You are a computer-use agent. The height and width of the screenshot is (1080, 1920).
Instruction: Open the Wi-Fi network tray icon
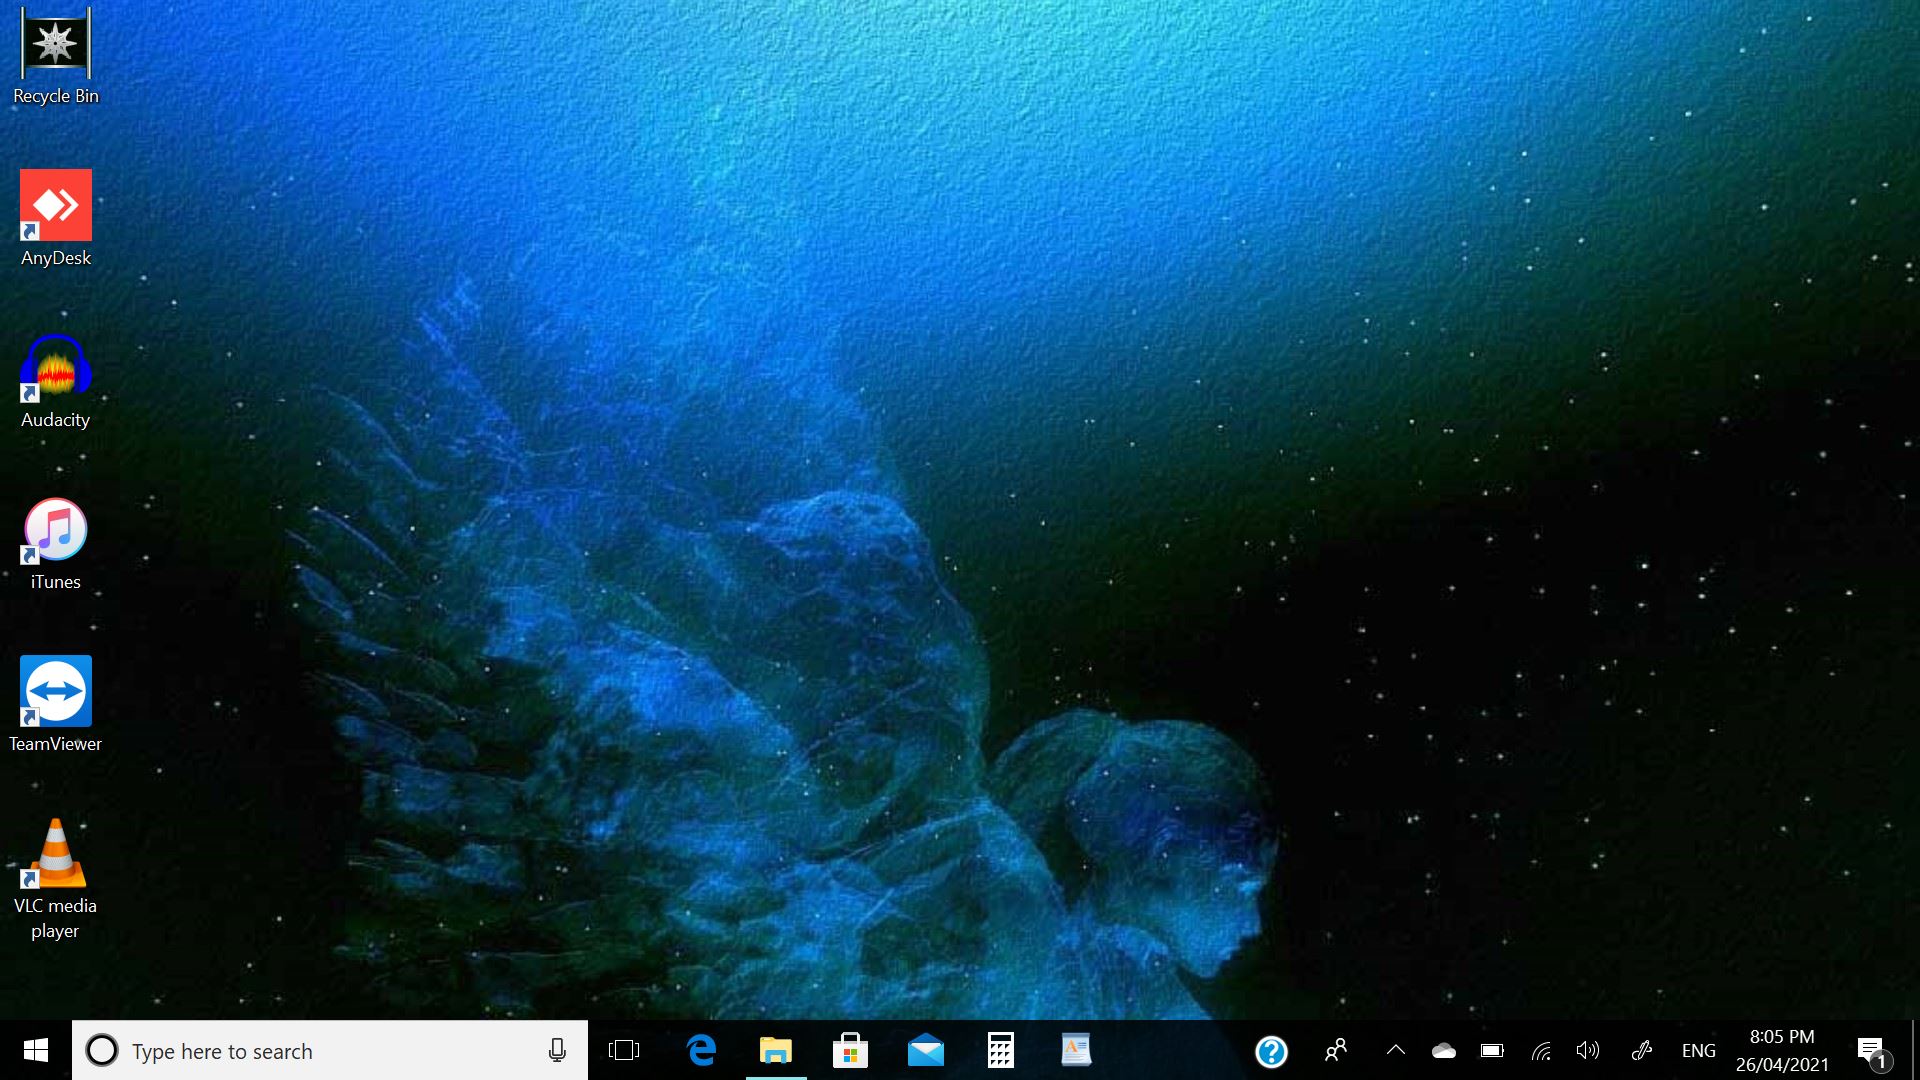(1541, 1051)
